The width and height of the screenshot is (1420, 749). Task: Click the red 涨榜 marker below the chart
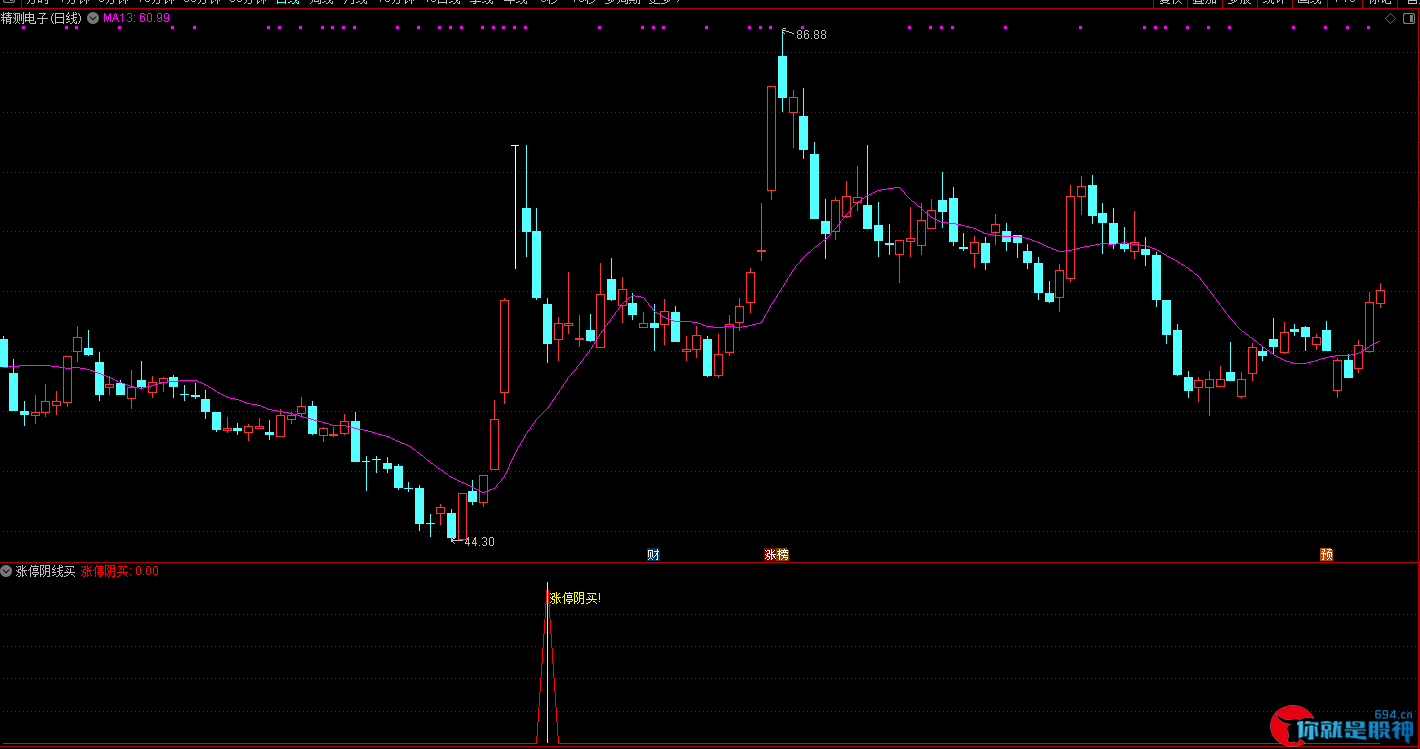click(776, 554)
